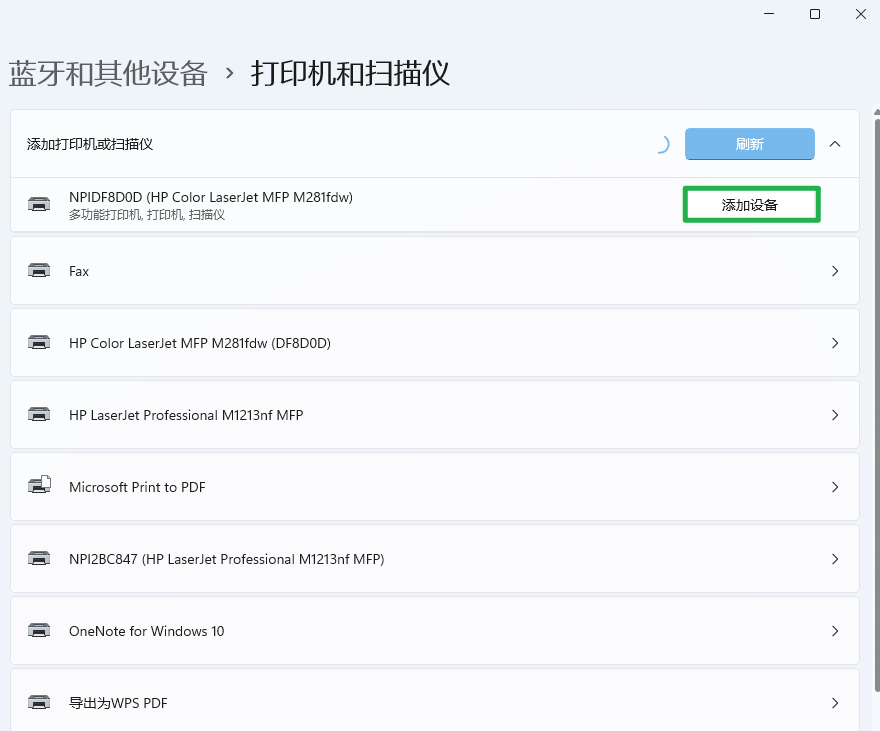Maximize the settings window
Viewport: 880px width, 731px height.
pyautogui.click(x=815, y=14)
